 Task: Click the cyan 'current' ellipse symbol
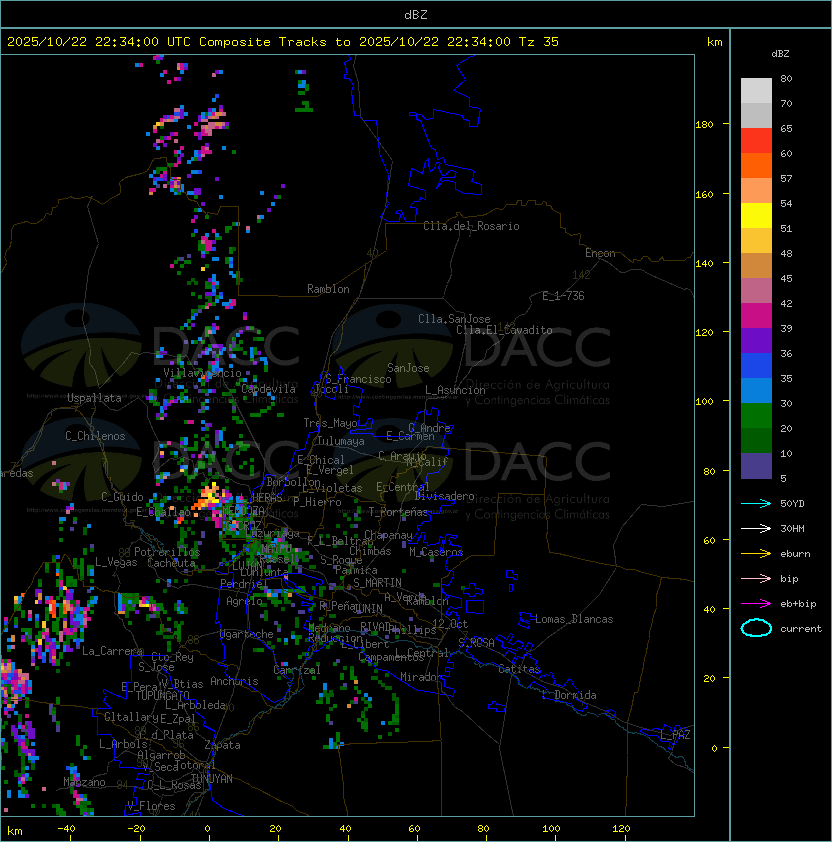[756, 628]
